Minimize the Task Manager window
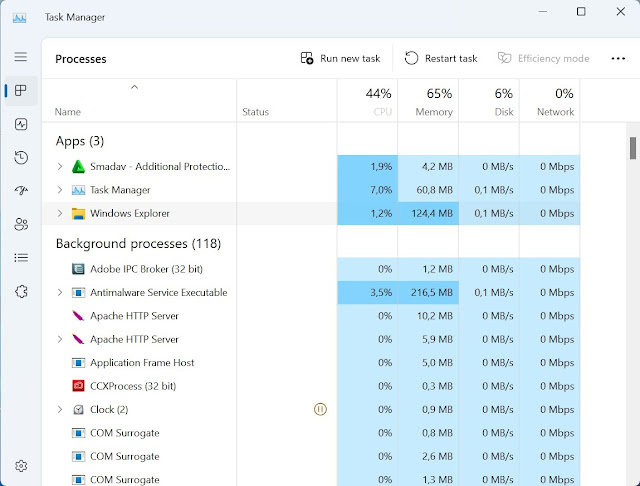Viewport: 640px width, 486px height. point(542,11)
